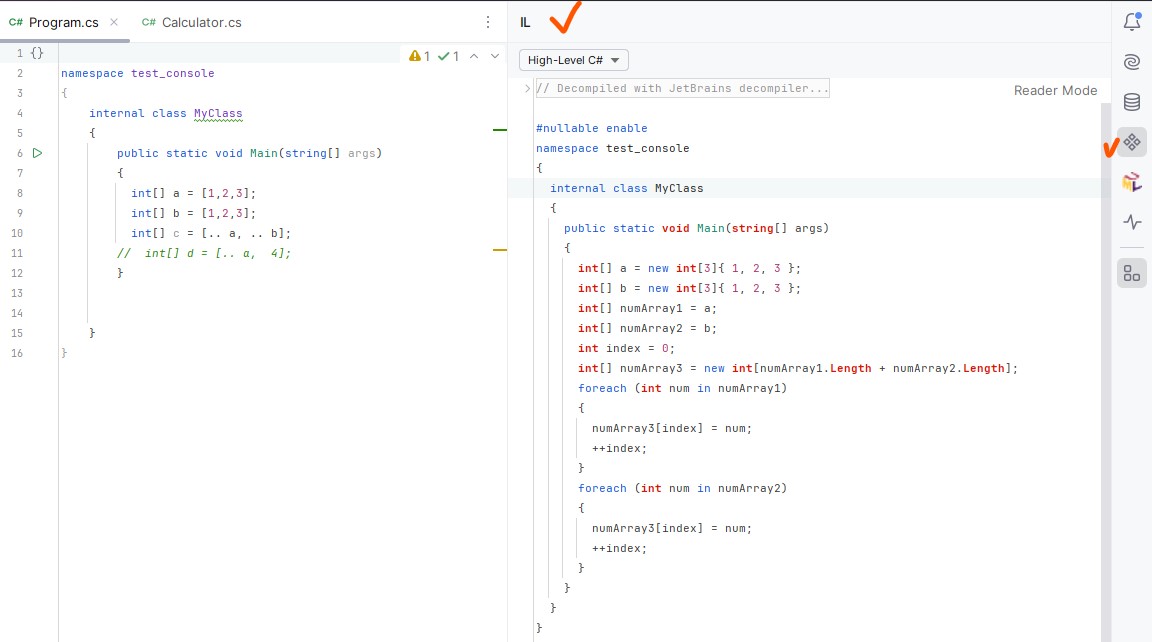Image resolution: width=1152 pixels, height=642 pixels.
Task: Select the Program.cs editor tab
Action: coord(63,22)
